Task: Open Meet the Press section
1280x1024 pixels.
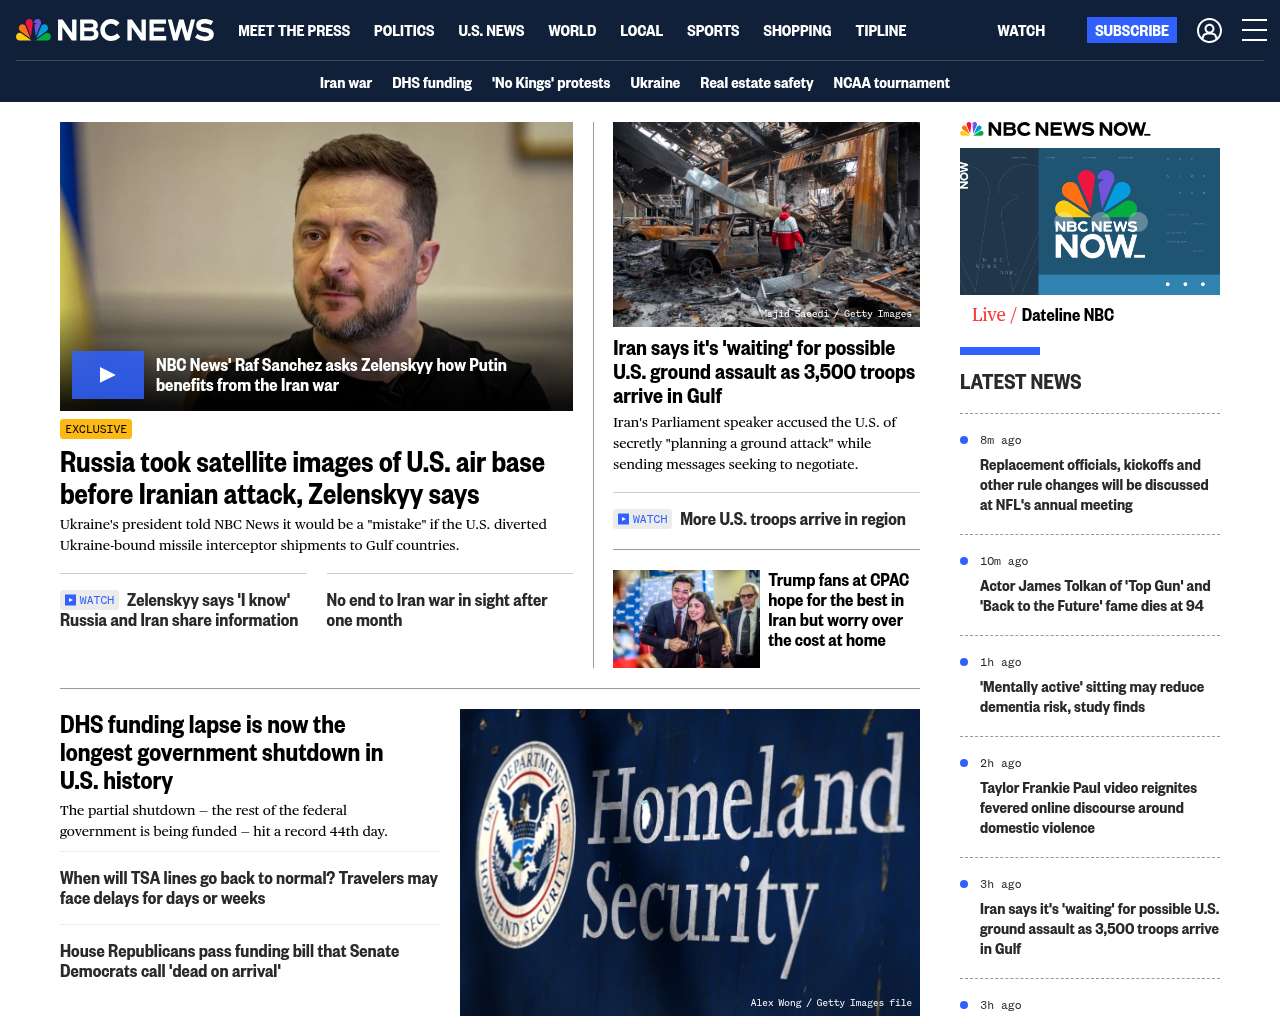Action: pos(294,31)
